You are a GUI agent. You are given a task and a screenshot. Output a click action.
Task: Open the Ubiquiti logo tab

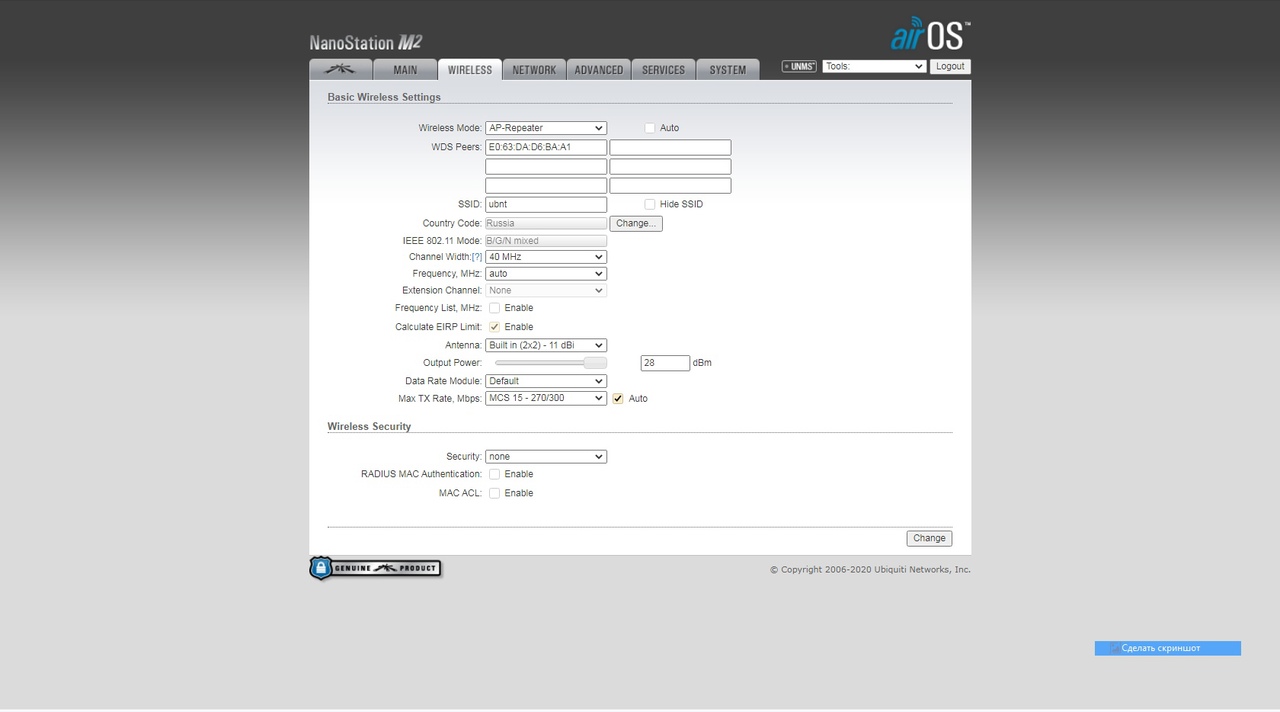point(341,69)
